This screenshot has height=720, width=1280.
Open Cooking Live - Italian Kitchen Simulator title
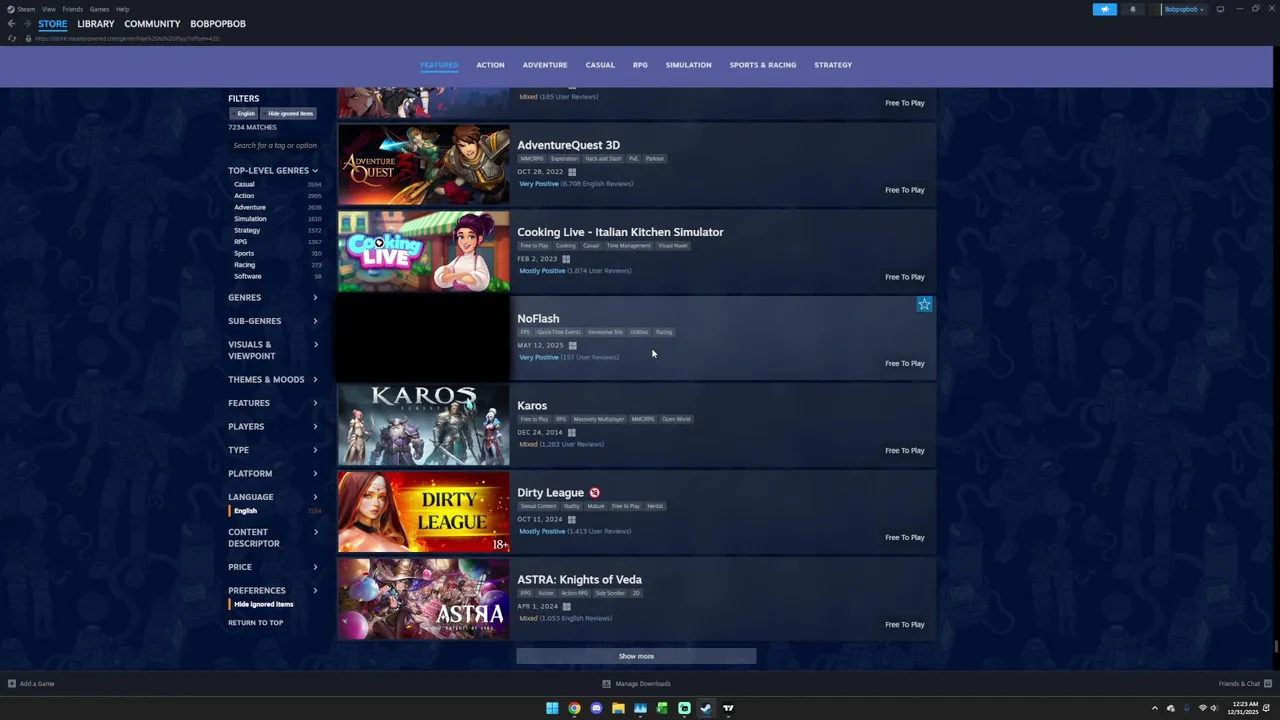[620, 232]
